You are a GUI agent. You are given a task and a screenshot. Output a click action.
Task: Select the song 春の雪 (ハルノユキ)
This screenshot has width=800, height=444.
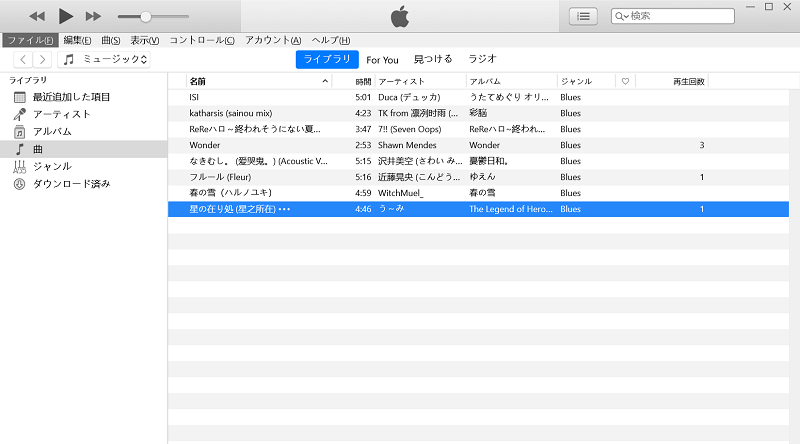(230, 193)
